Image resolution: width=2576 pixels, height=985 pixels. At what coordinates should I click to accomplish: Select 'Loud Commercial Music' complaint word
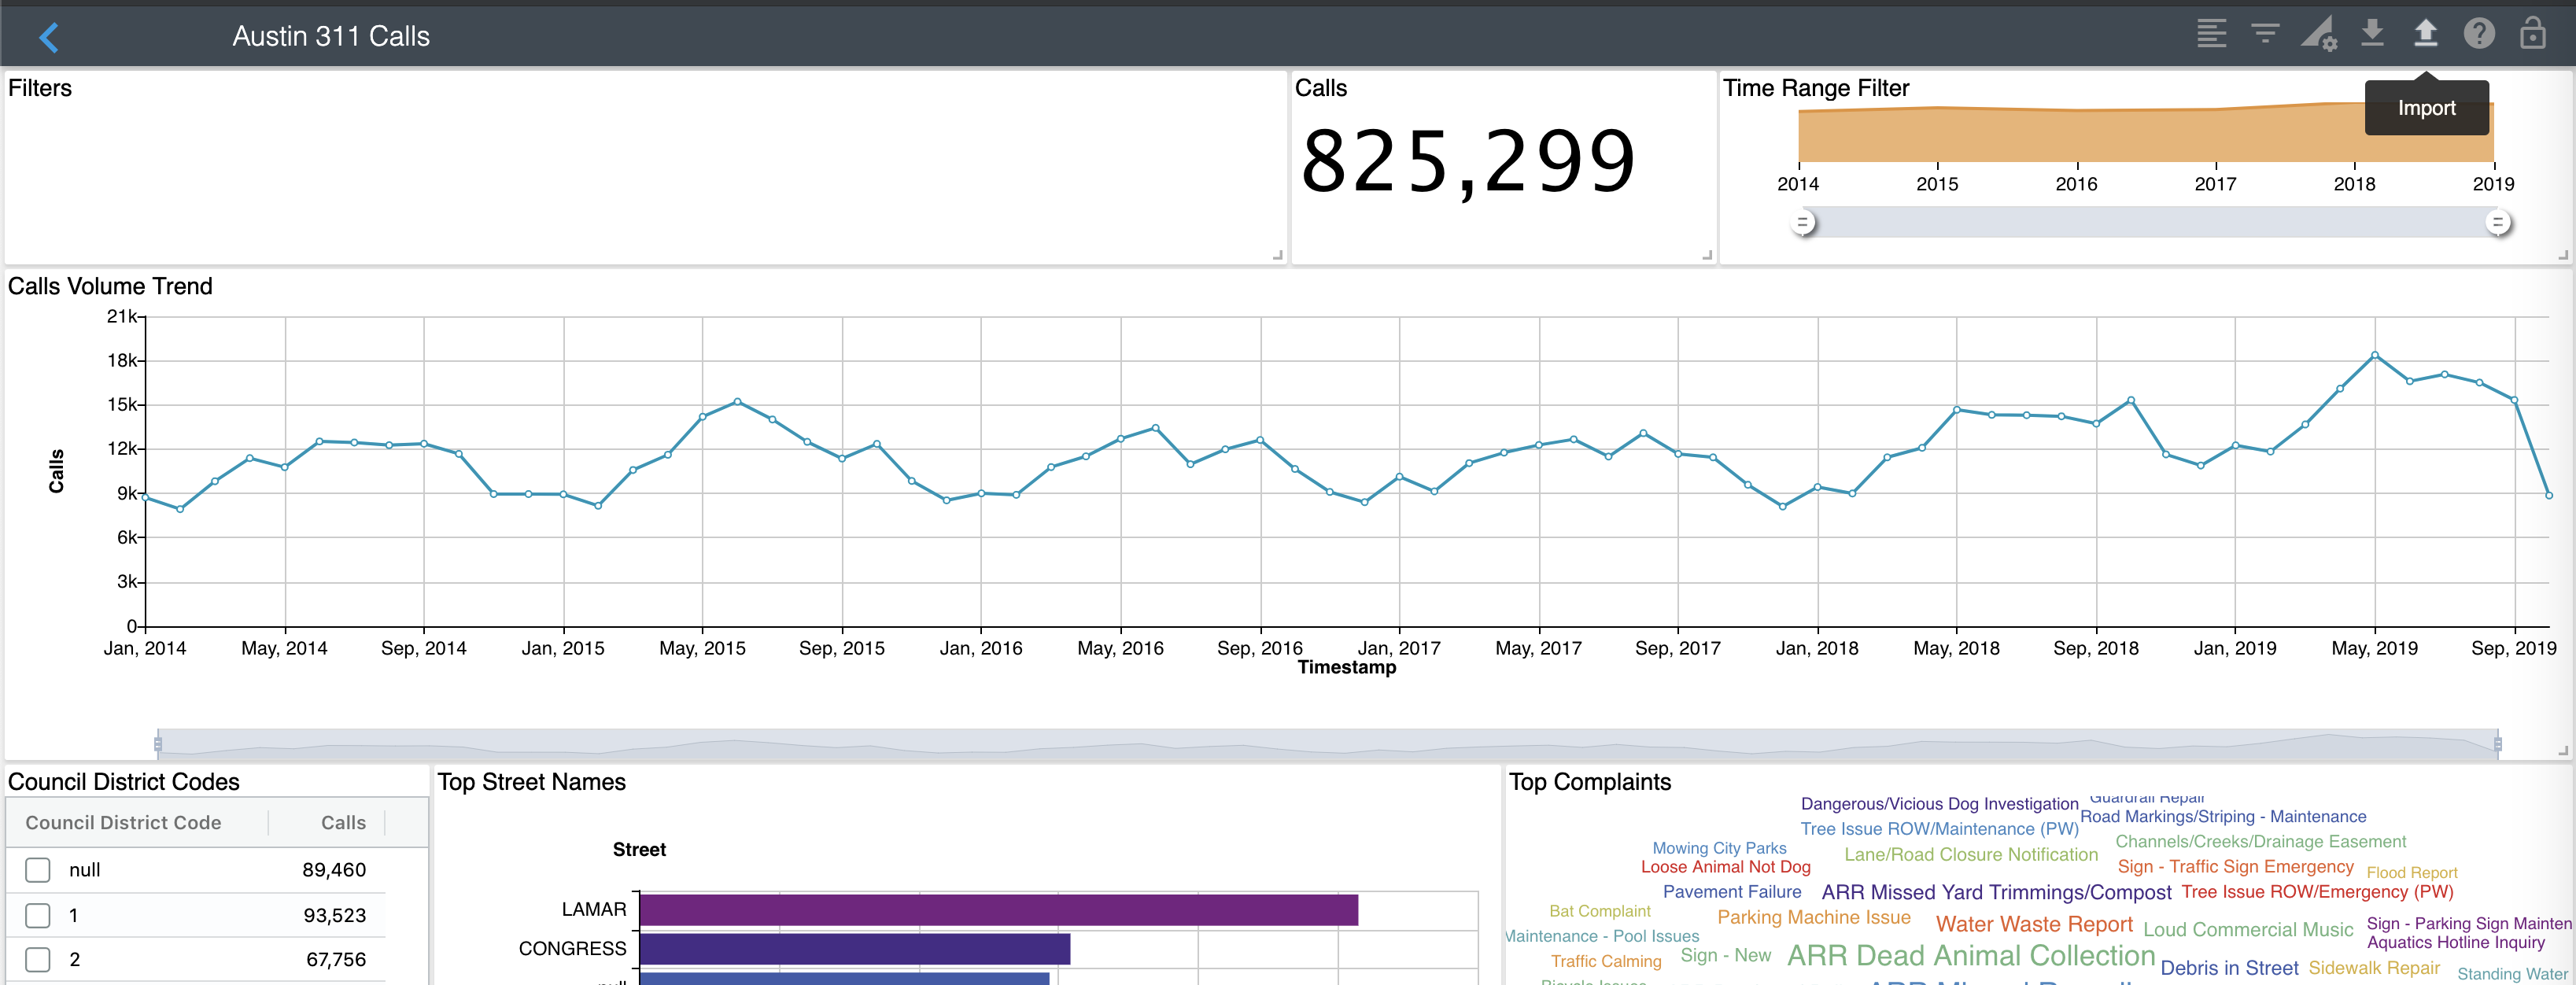point(2248,930)
